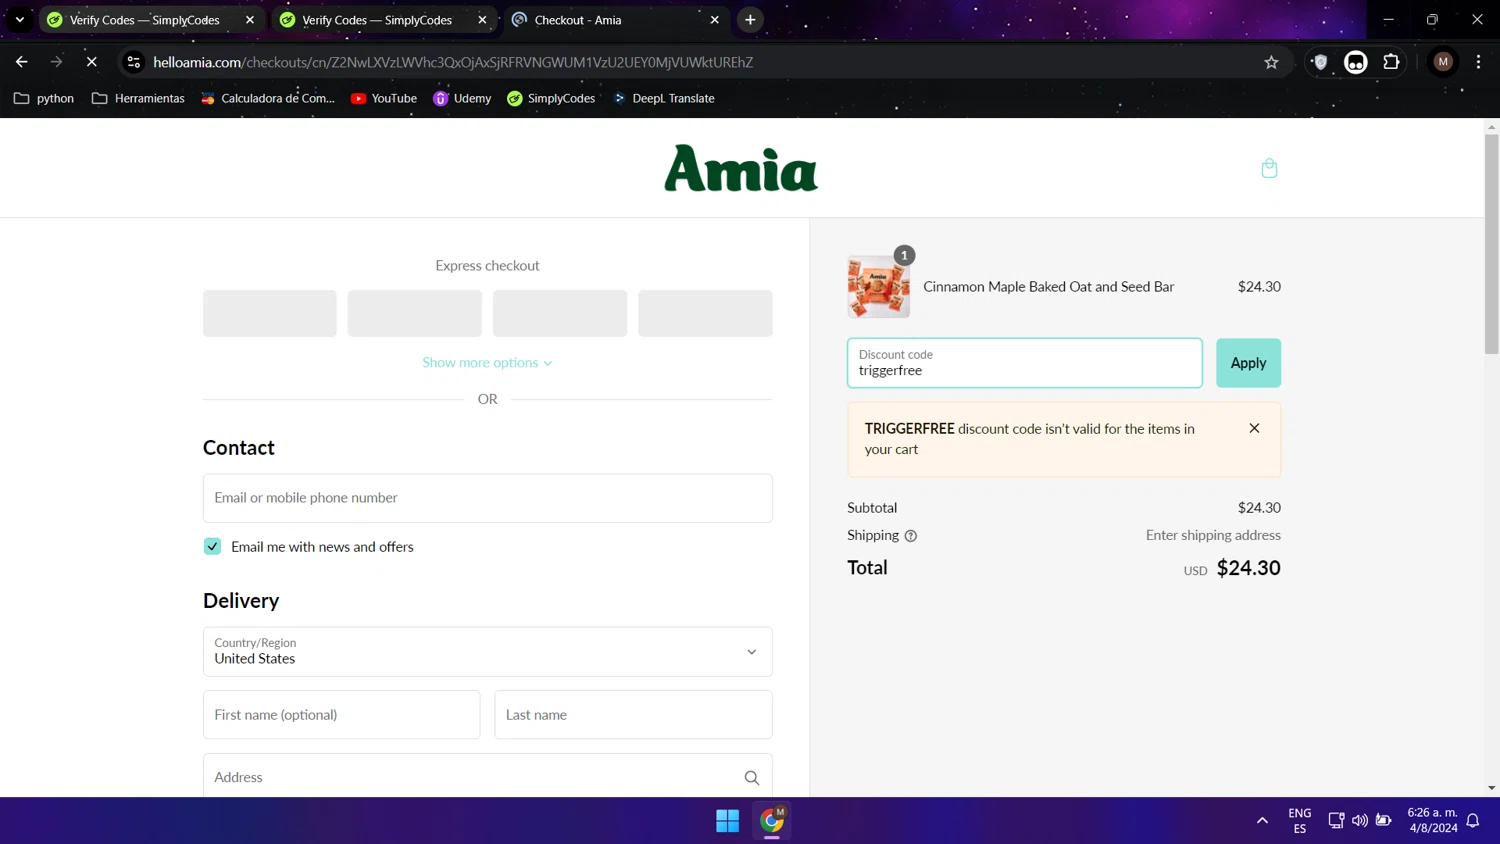This screenshot has width=1500, height=844.
Task: Open the site information icon in address bar
Action: [133, 62]
